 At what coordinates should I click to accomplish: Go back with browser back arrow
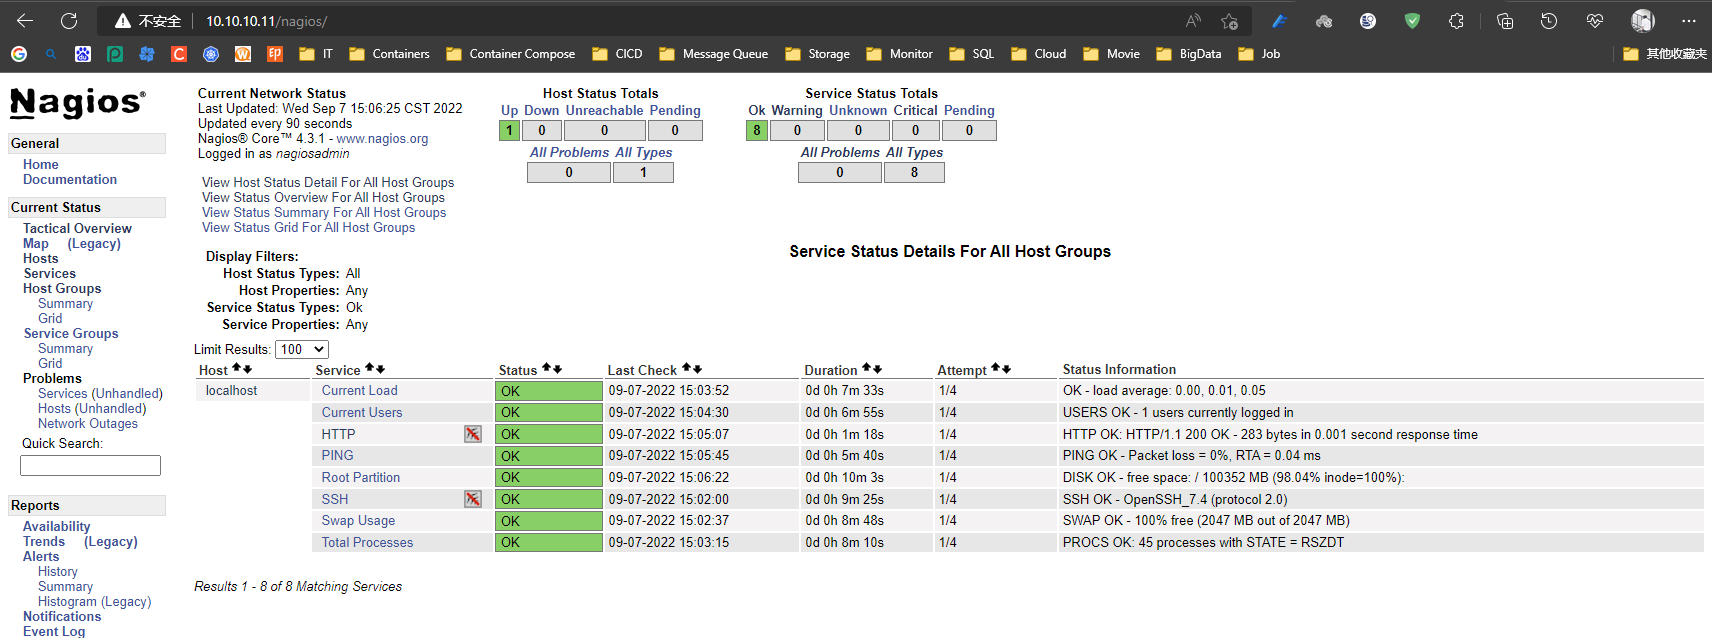25,21
